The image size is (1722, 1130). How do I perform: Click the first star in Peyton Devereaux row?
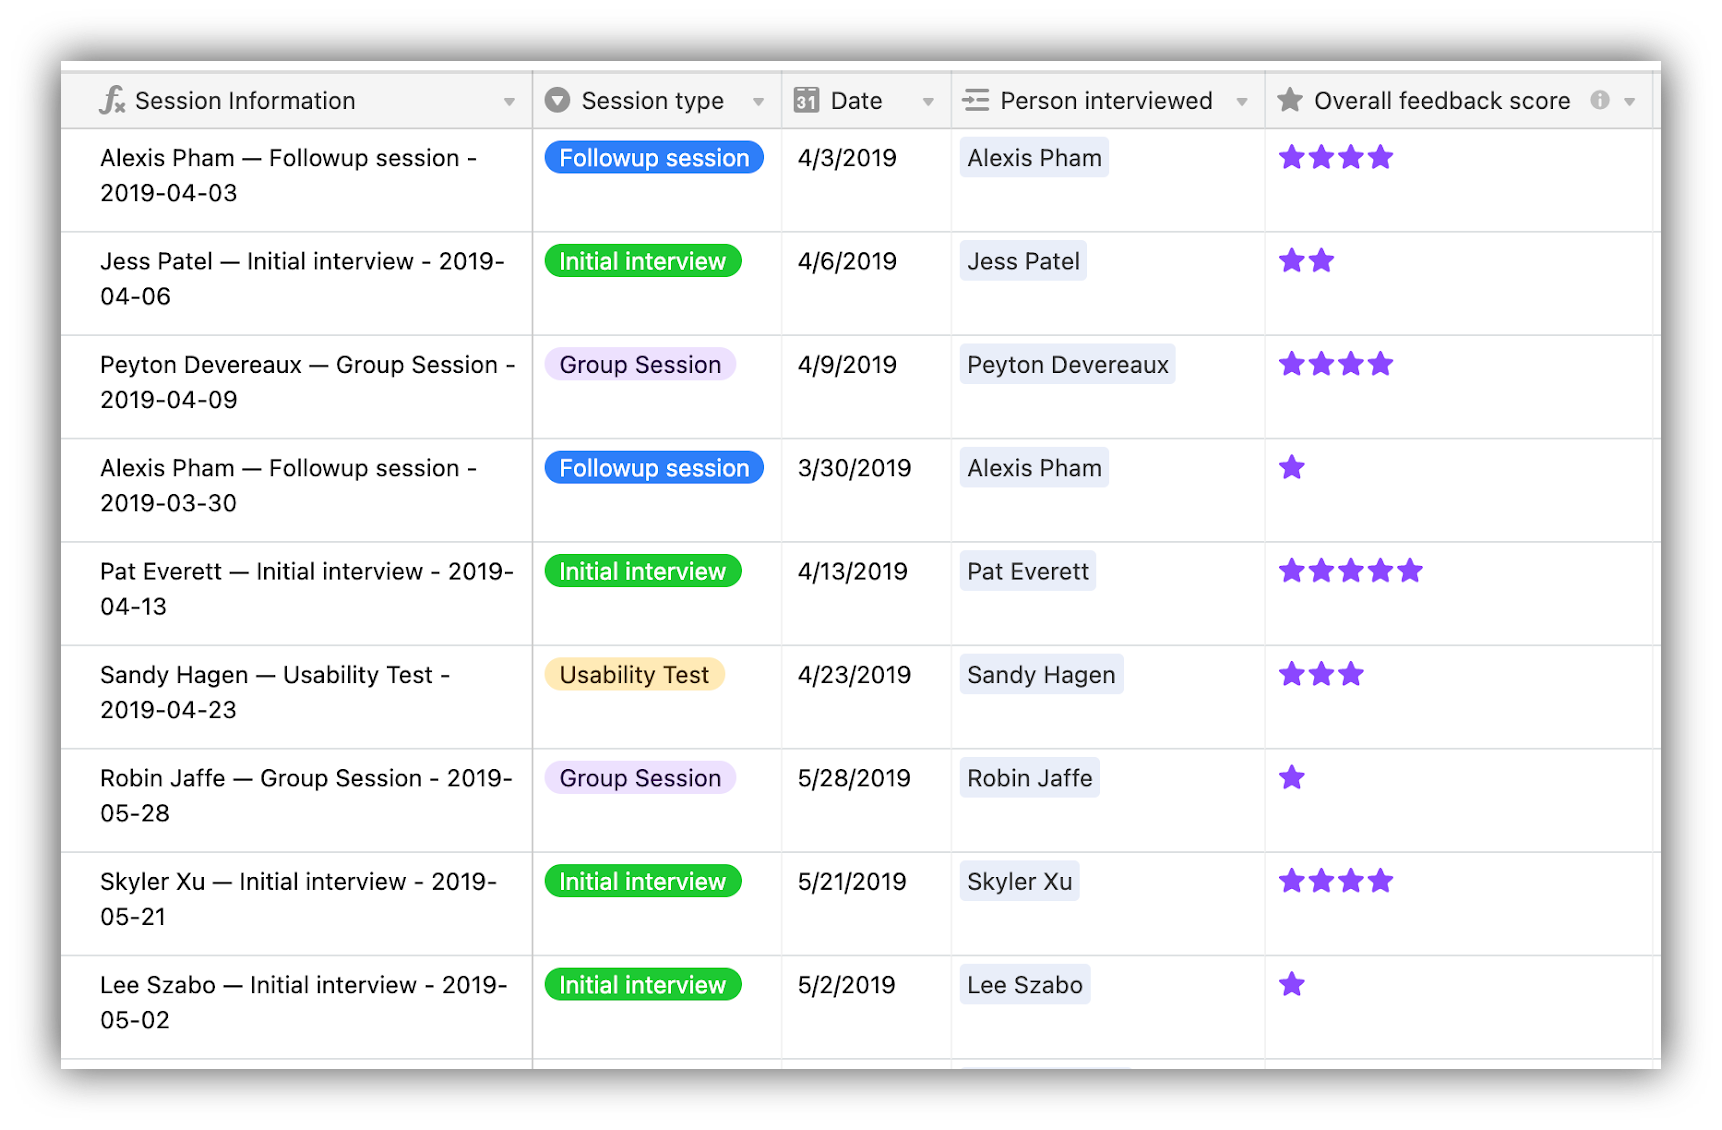[x=1292, y=364]
